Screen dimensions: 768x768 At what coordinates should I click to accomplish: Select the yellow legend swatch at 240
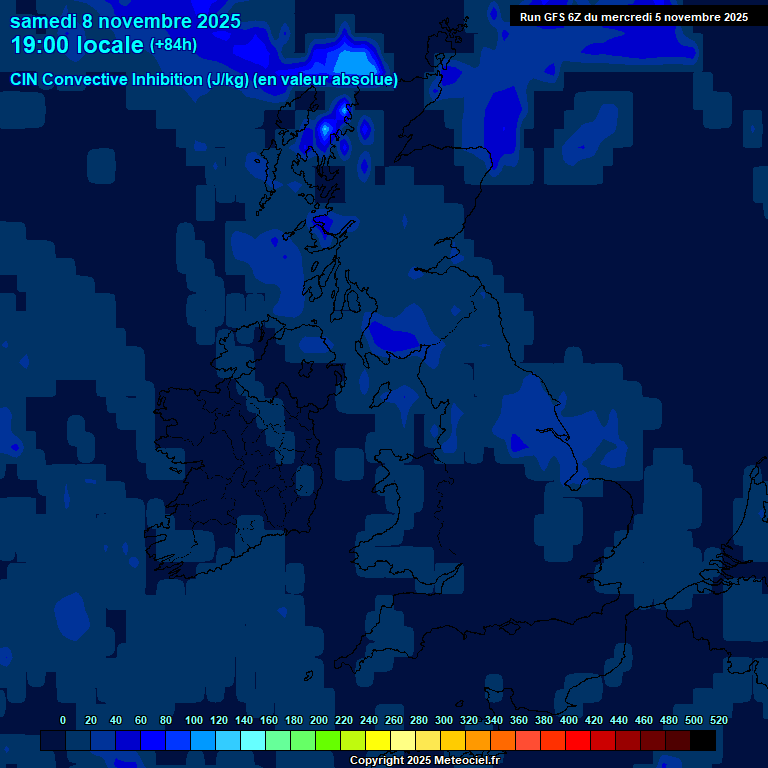[x=378, y=741]
